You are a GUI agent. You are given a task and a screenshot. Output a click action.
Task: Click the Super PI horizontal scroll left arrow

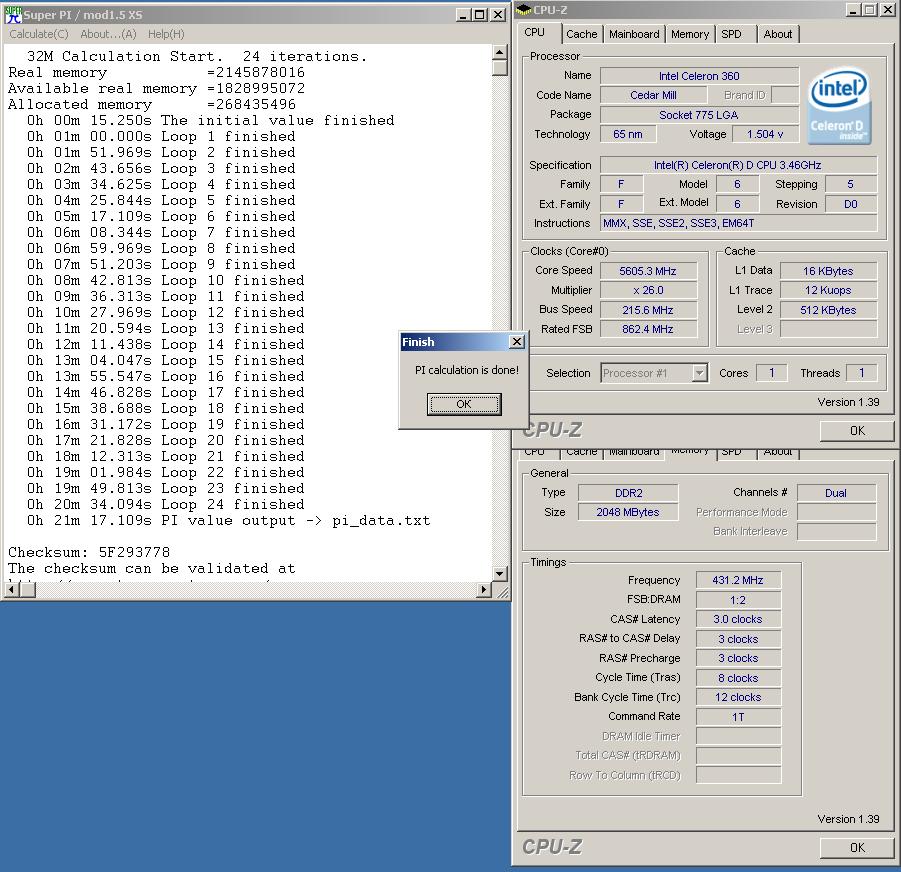tap(11, 590)
